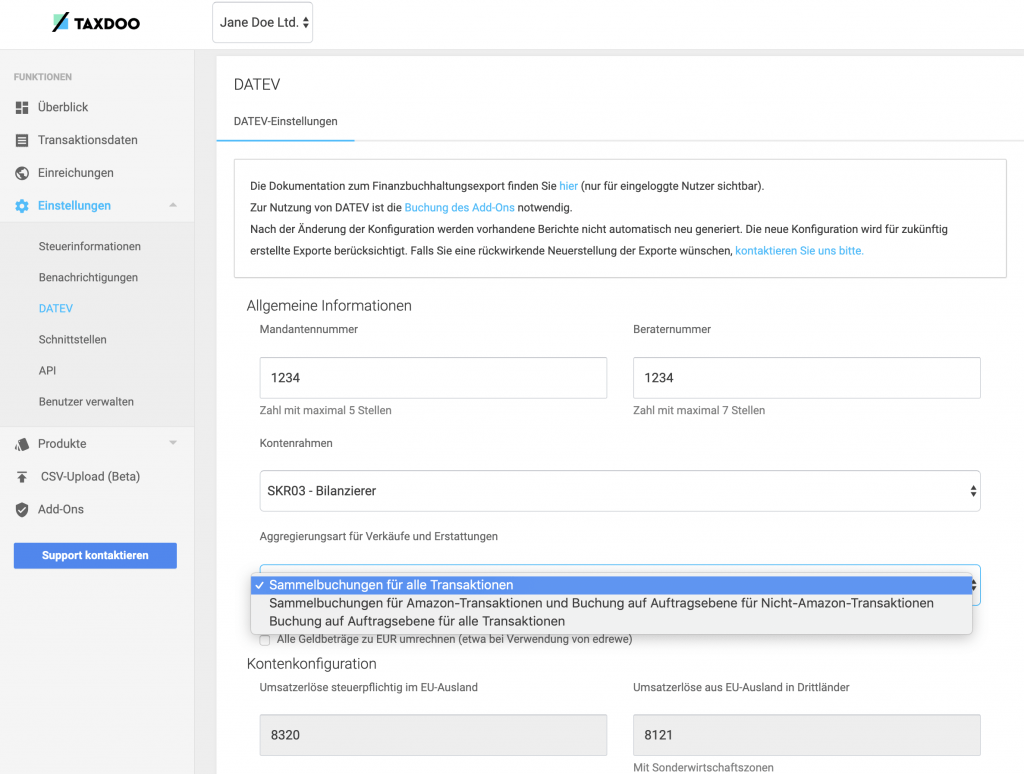This screenshot has height=774, width=1024.
Task: Click the 8320 Umsatzerlöse EU-Ausland field
Action: tap(433, 735)
